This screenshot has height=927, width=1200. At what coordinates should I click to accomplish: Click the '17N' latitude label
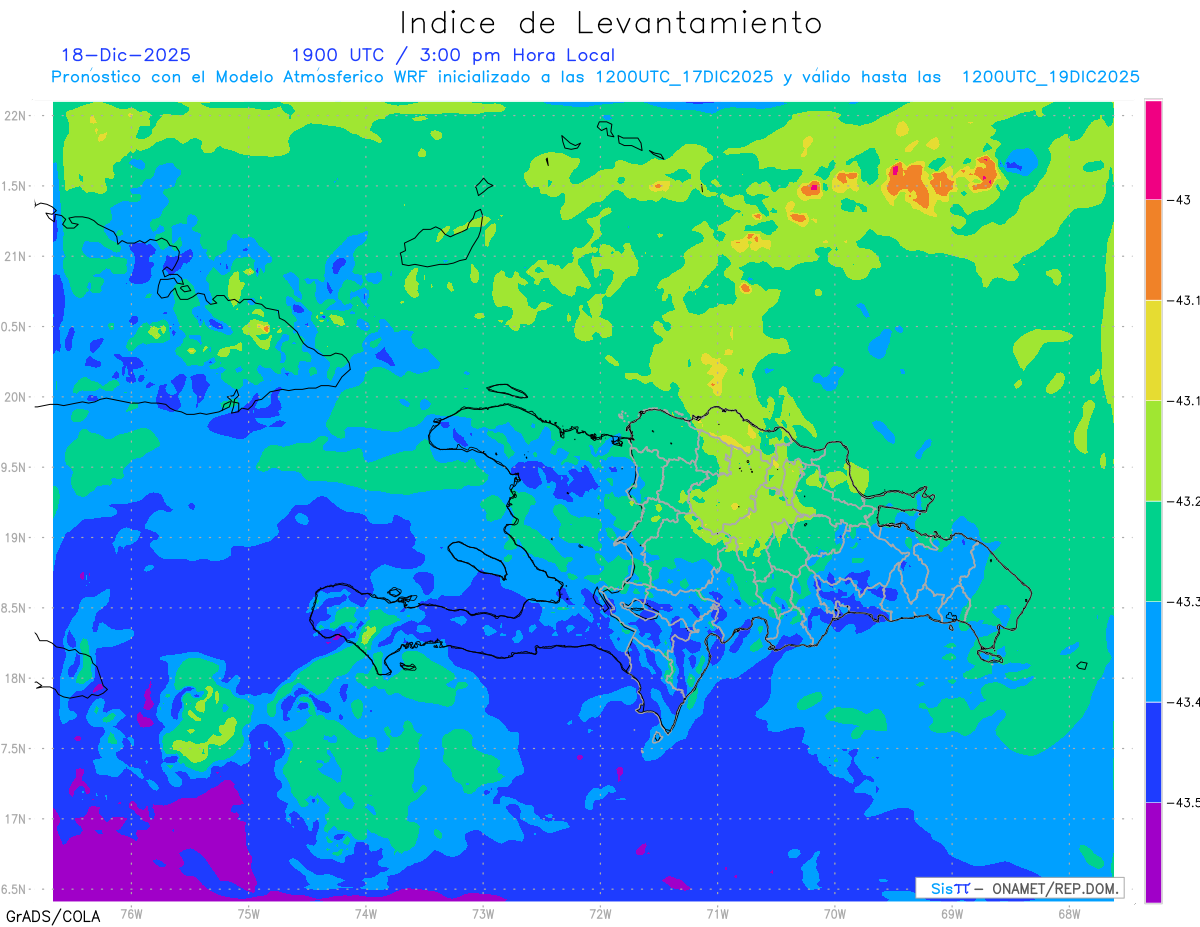pos(16,819)
